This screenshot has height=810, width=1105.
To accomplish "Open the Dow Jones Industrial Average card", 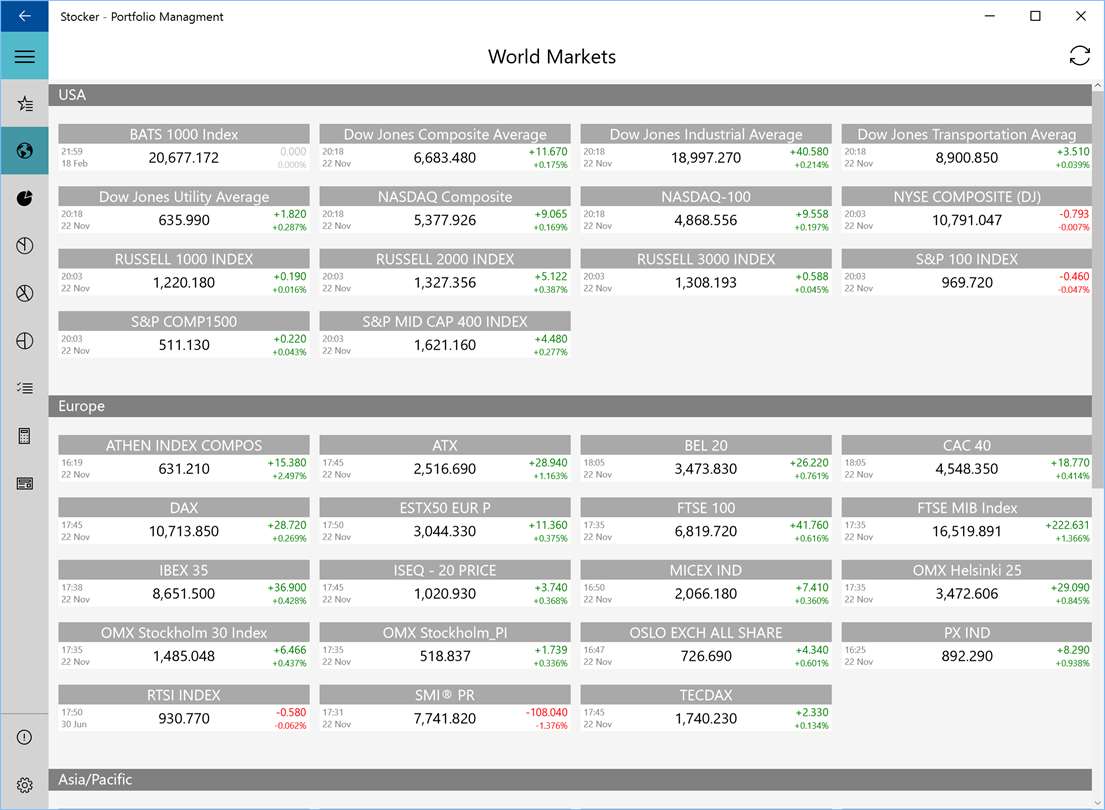I will click(705, 147).
